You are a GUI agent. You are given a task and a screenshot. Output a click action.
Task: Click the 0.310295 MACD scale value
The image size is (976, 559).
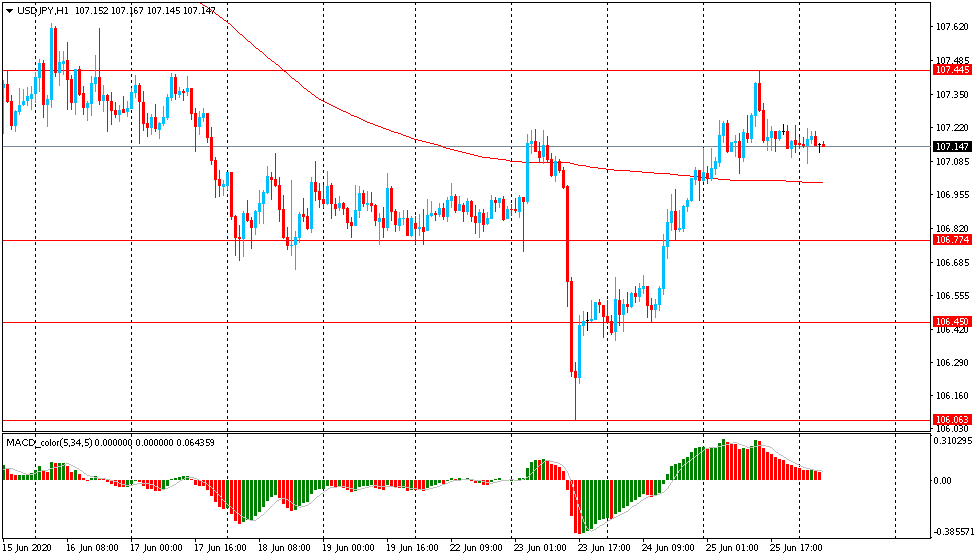pyautogui.click(x=954, y=441)
